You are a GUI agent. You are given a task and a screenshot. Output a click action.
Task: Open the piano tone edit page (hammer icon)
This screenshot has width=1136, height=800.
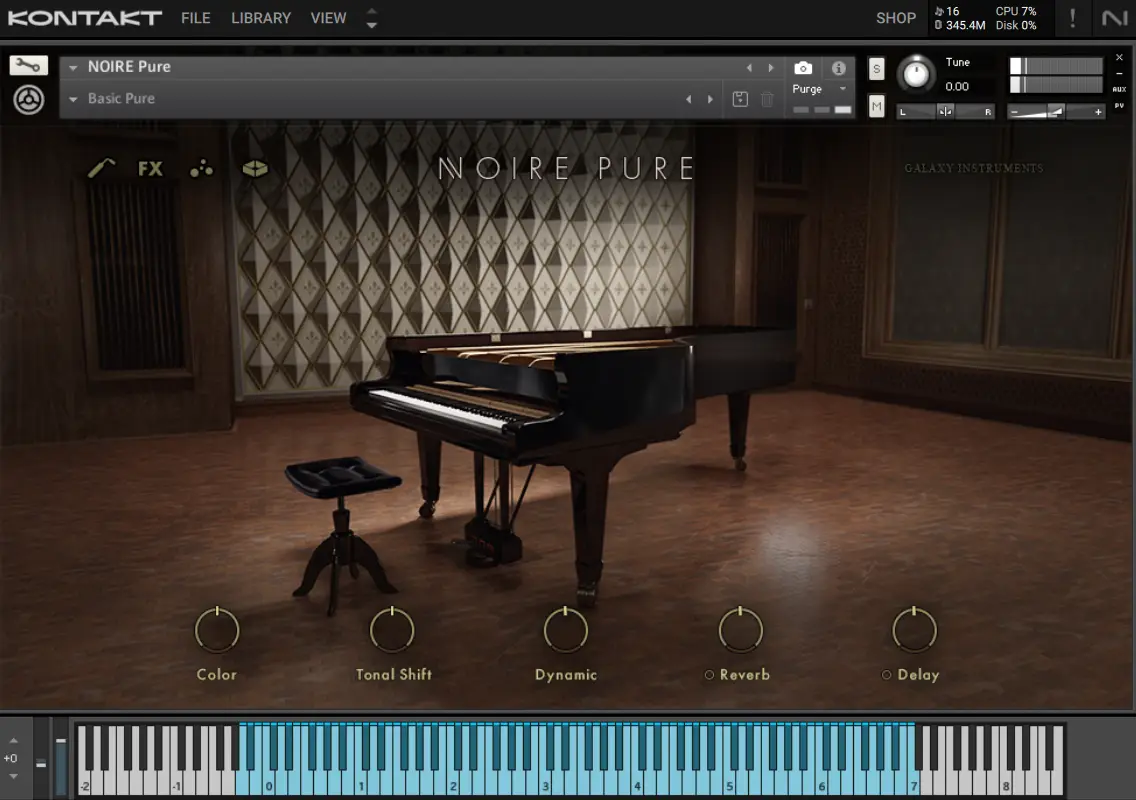101,169
